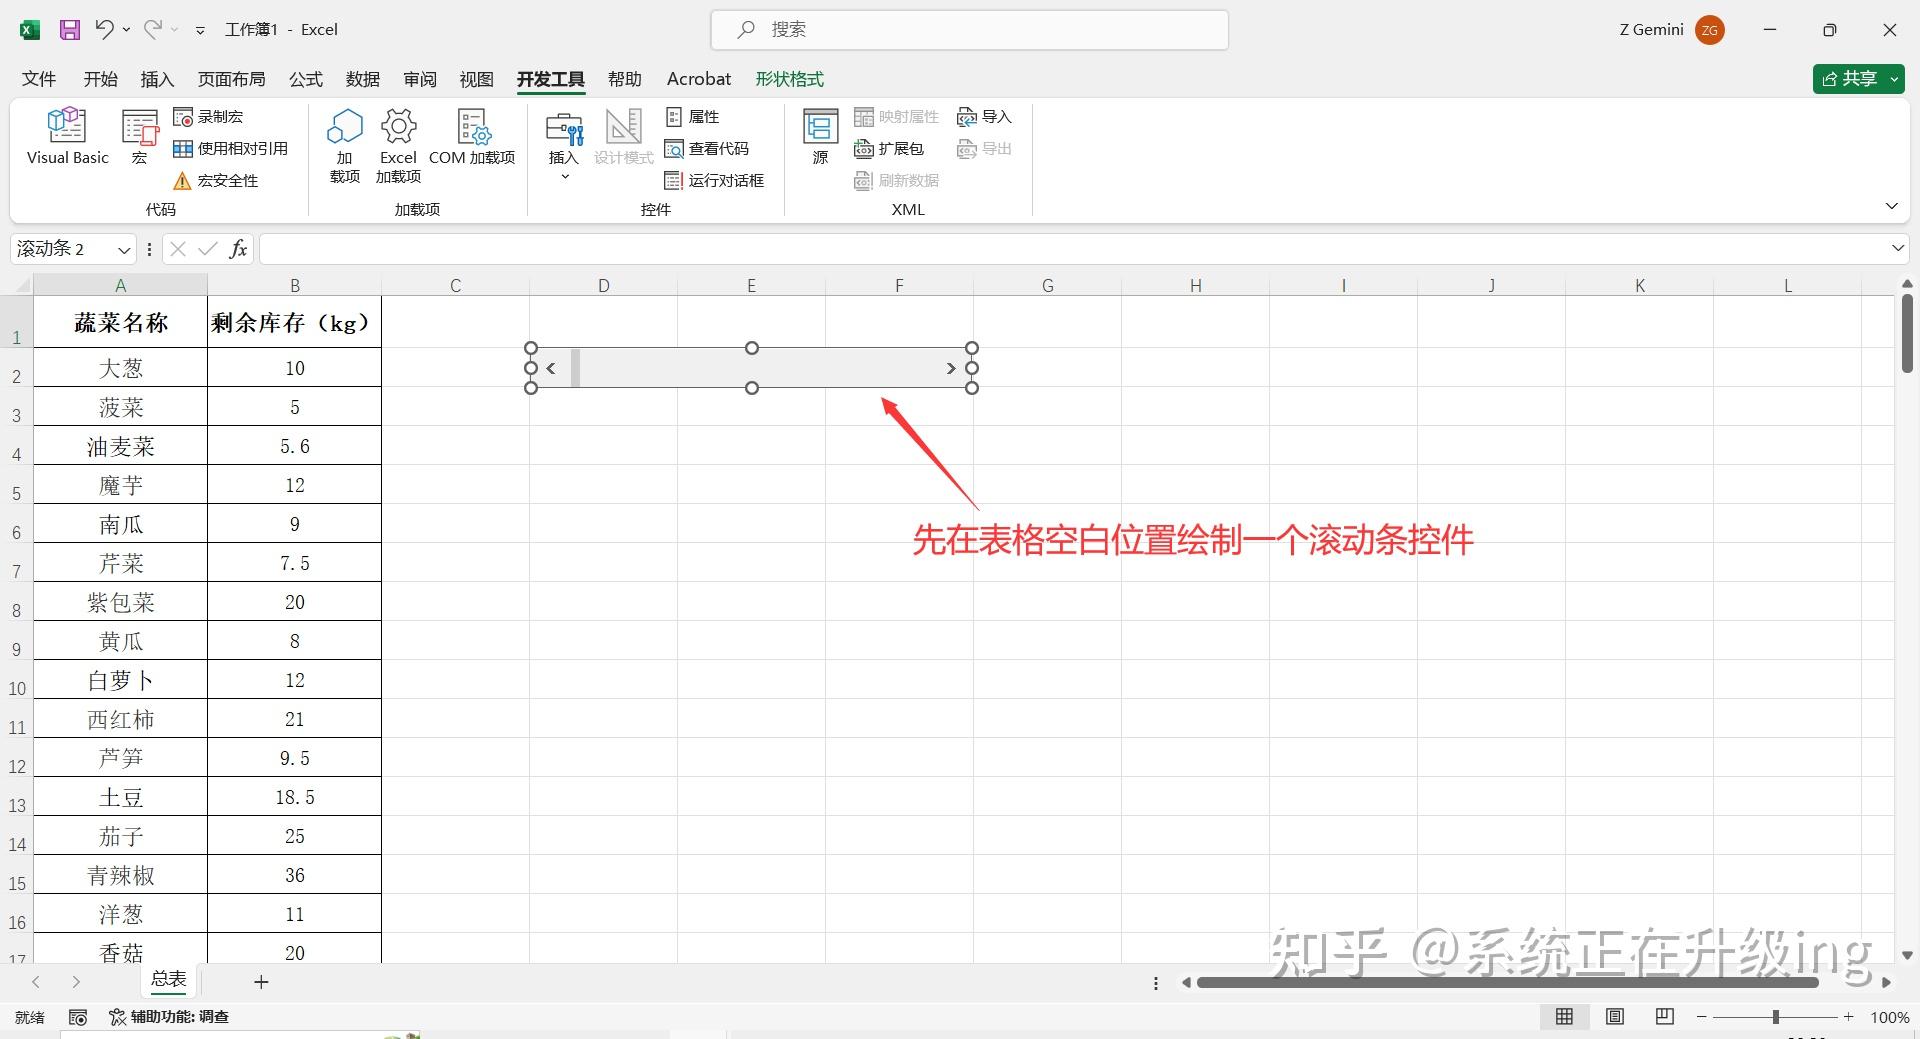Click the horizontal scrollbar thumb
Image resolution: width=1920 pixels, height=1039 pixels.
(x=1508, y=982)
